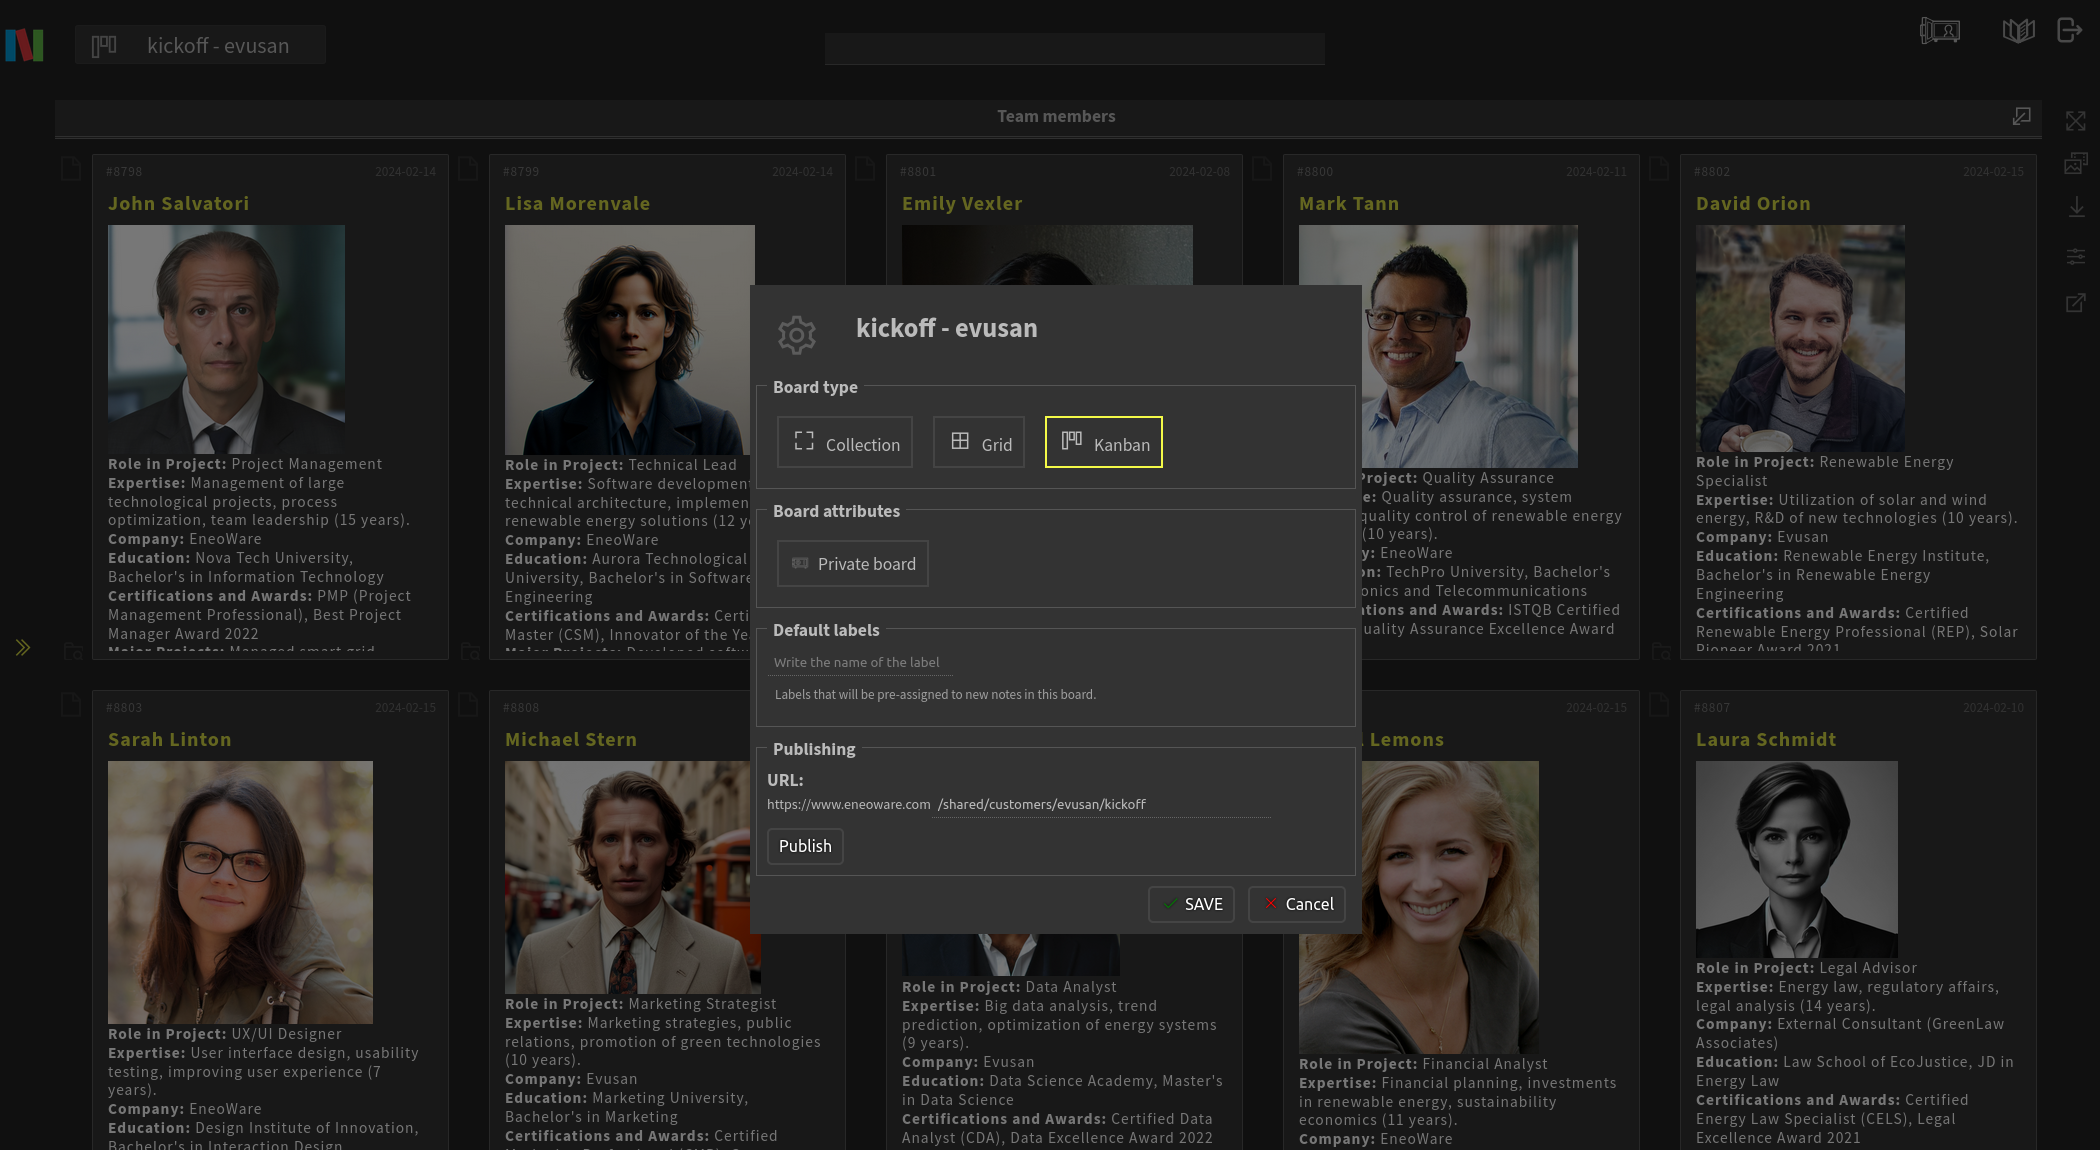Screen dimensions: 2100x1150
Task: Click the dialog title kickoff - evusan
Action: coord(947,328)
